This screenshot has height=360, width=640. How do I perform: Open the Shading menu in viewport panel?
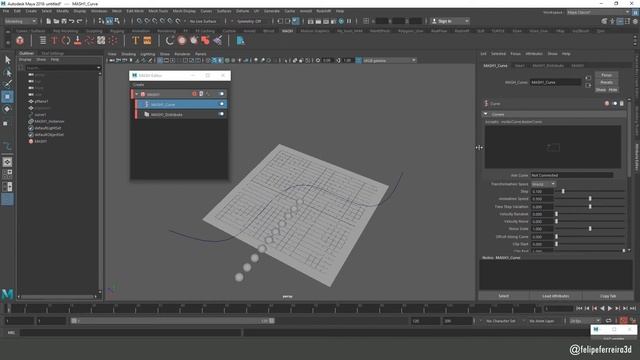point(128,54)
